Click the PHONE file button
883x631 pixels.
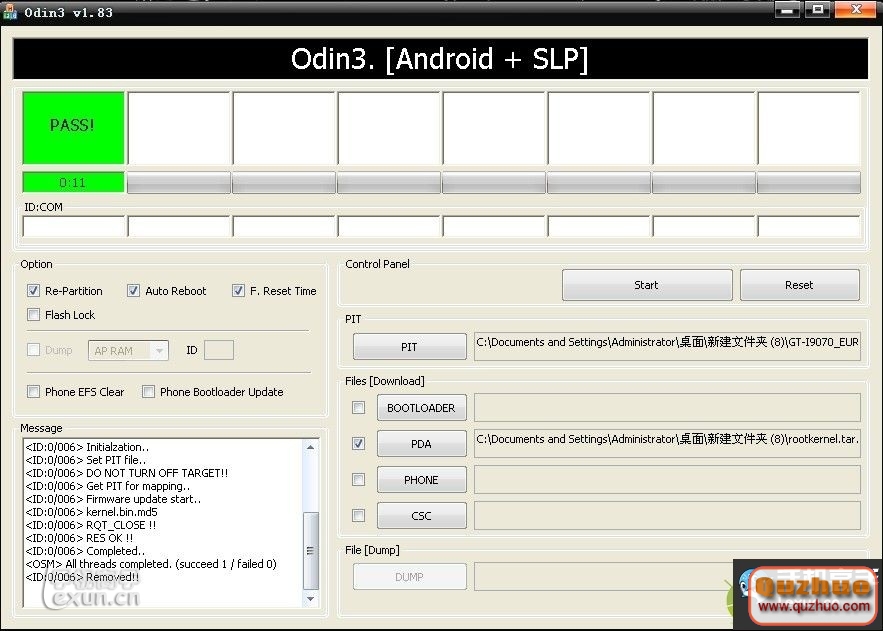(421, 480)
